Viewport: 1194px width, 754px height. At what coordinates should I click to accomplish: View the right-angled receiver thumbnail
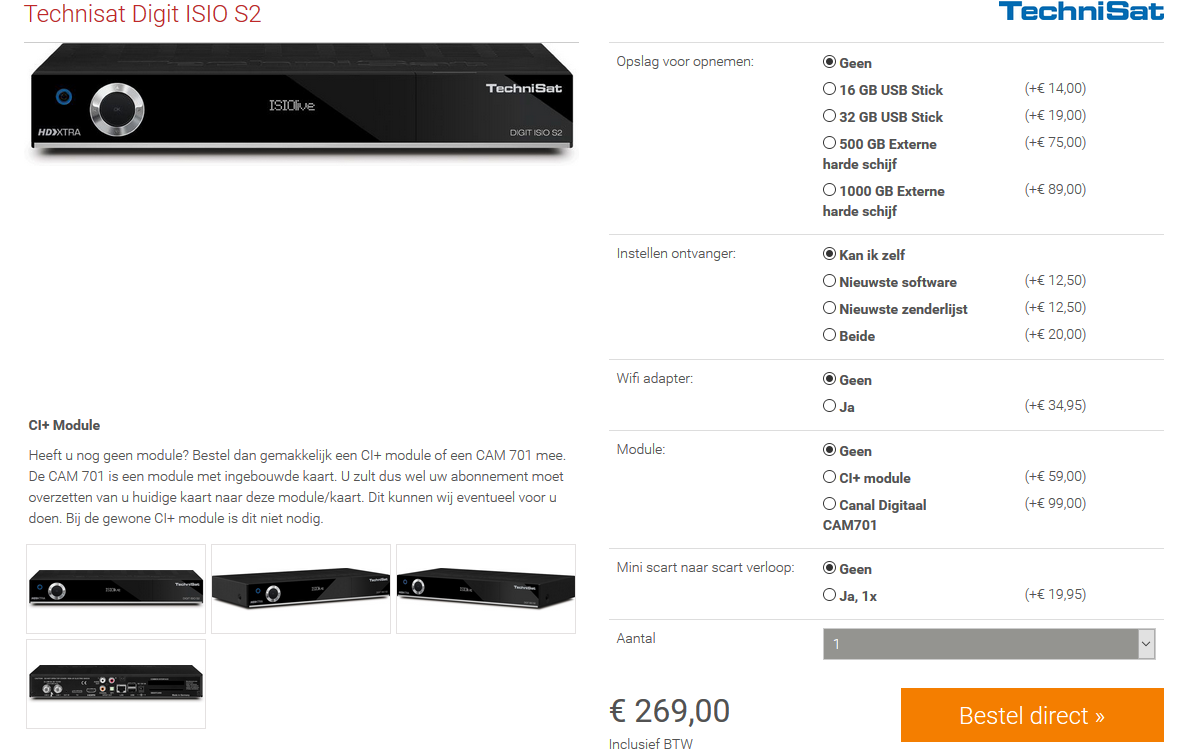click(x=486, y=589)
